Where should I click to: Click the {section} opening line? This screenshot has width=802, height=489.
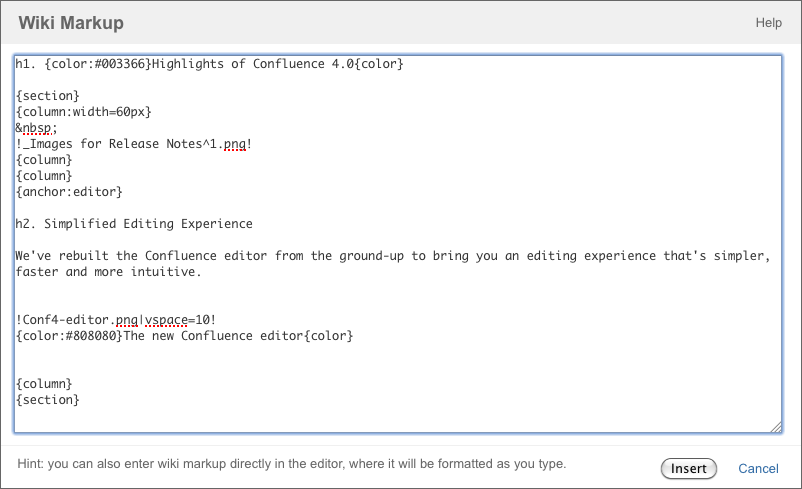[x=48, y=96]
